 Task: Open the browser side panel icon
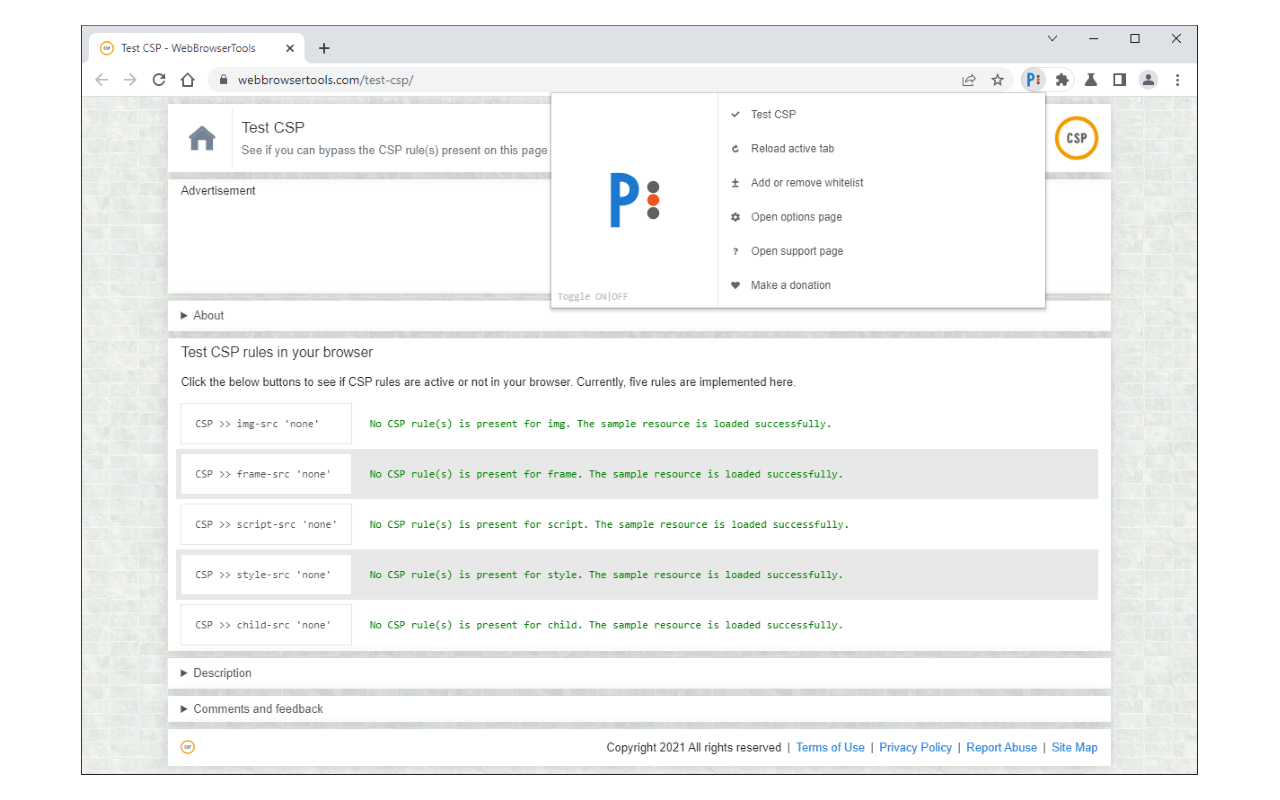[x=1119, y=80]
